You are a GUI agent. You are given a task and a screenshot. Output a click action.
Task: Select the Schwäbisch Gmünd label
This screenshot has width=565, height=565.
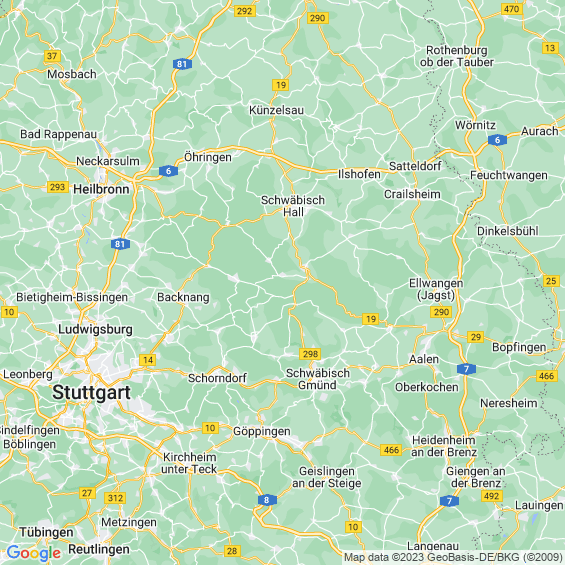coord(318,379)
